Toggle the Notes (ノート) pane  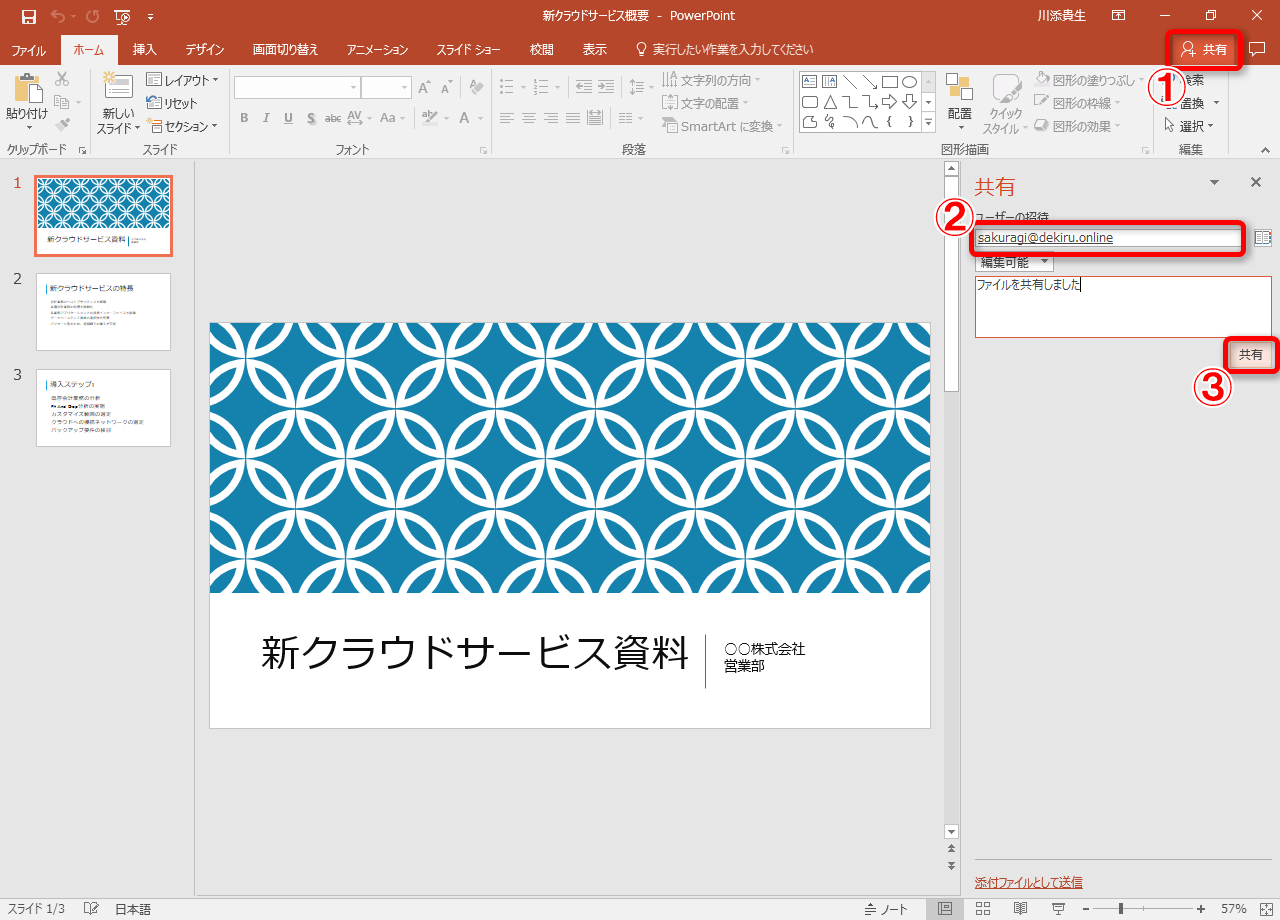pos(886,909)
